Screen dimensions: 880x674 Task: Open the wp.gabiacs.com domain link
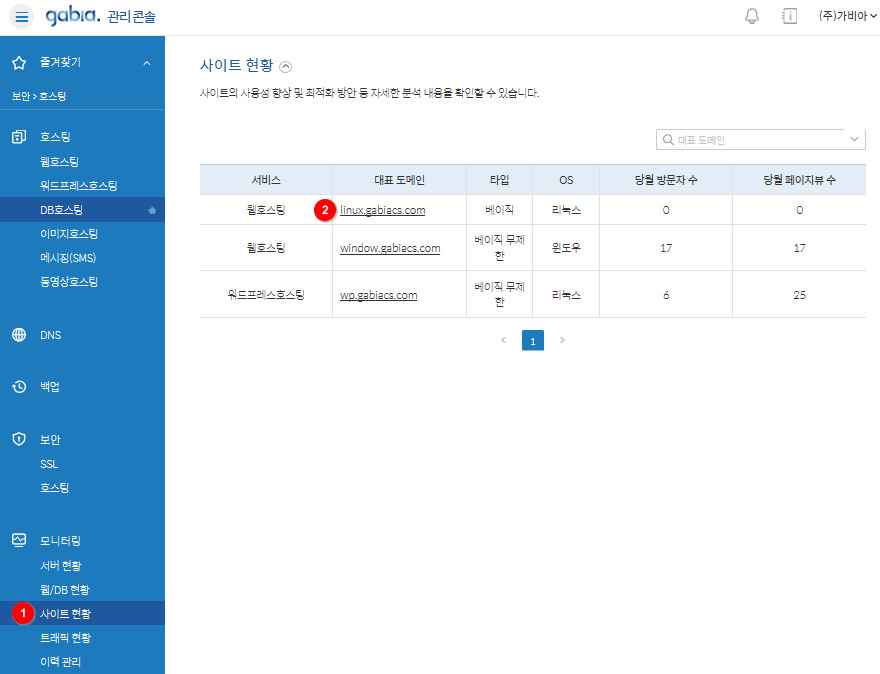click(x=379, y=295)
